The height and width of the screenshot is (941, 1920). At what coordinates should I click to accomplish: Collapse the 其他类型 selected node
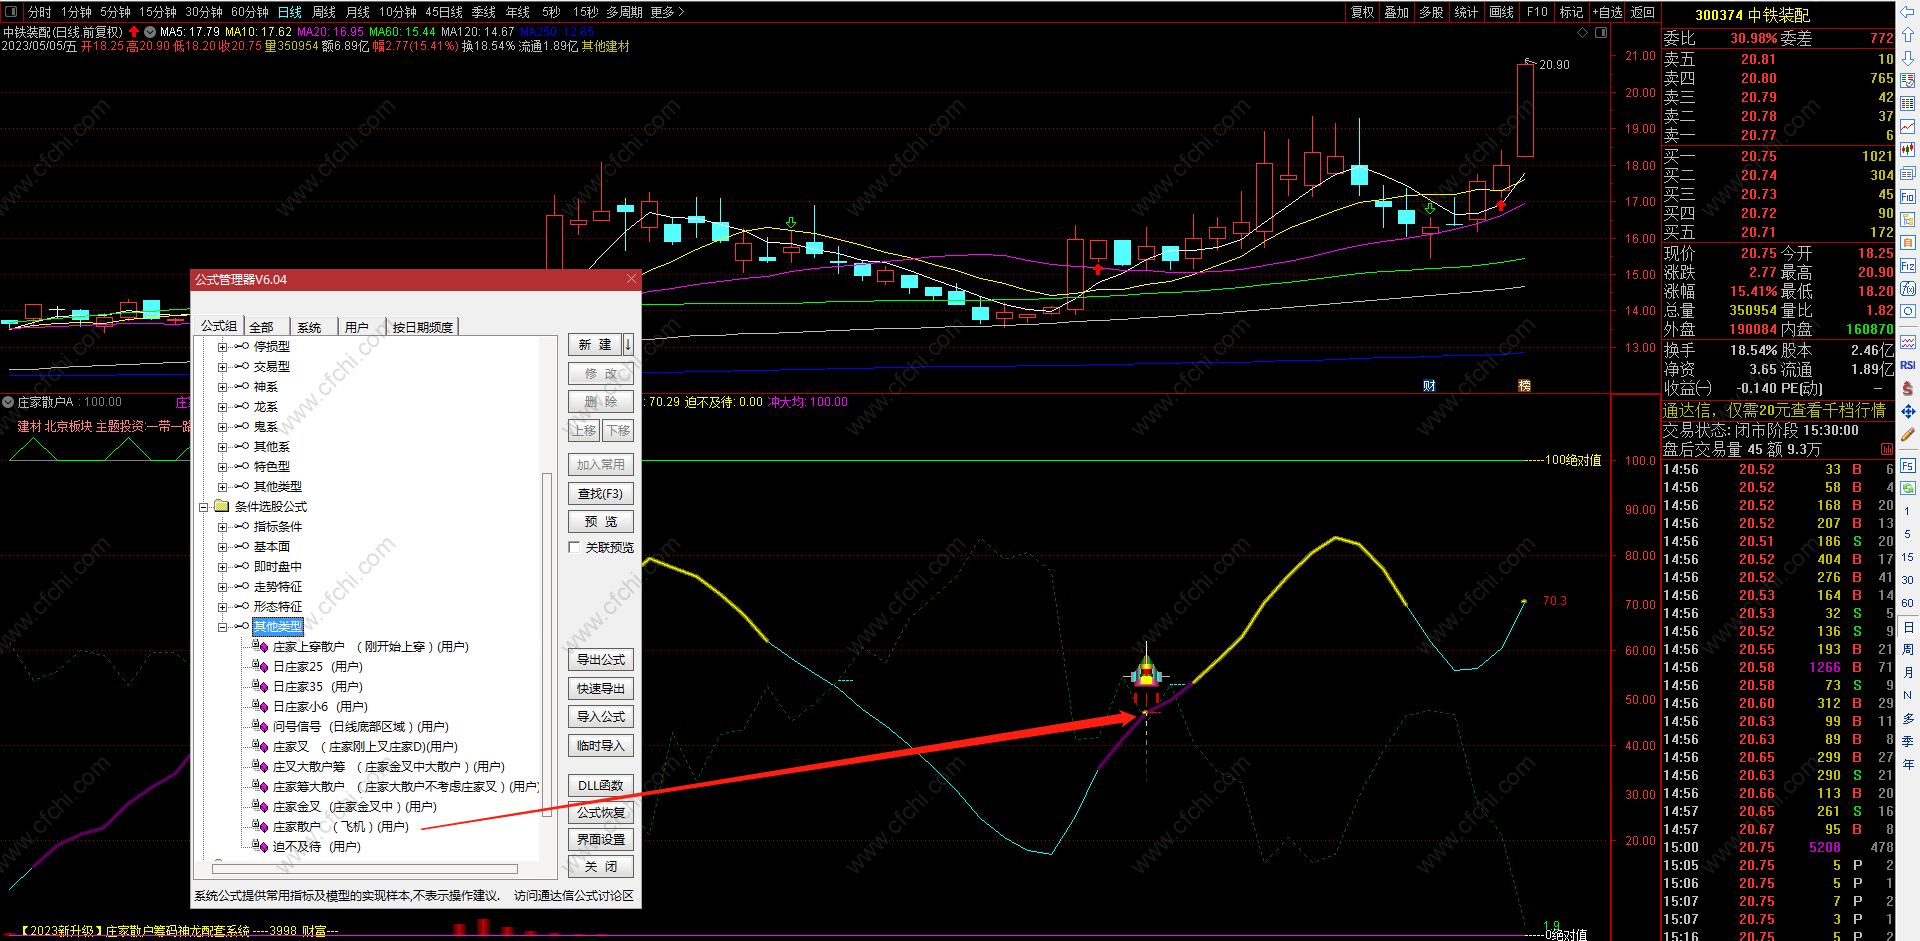tap(222, 627)
